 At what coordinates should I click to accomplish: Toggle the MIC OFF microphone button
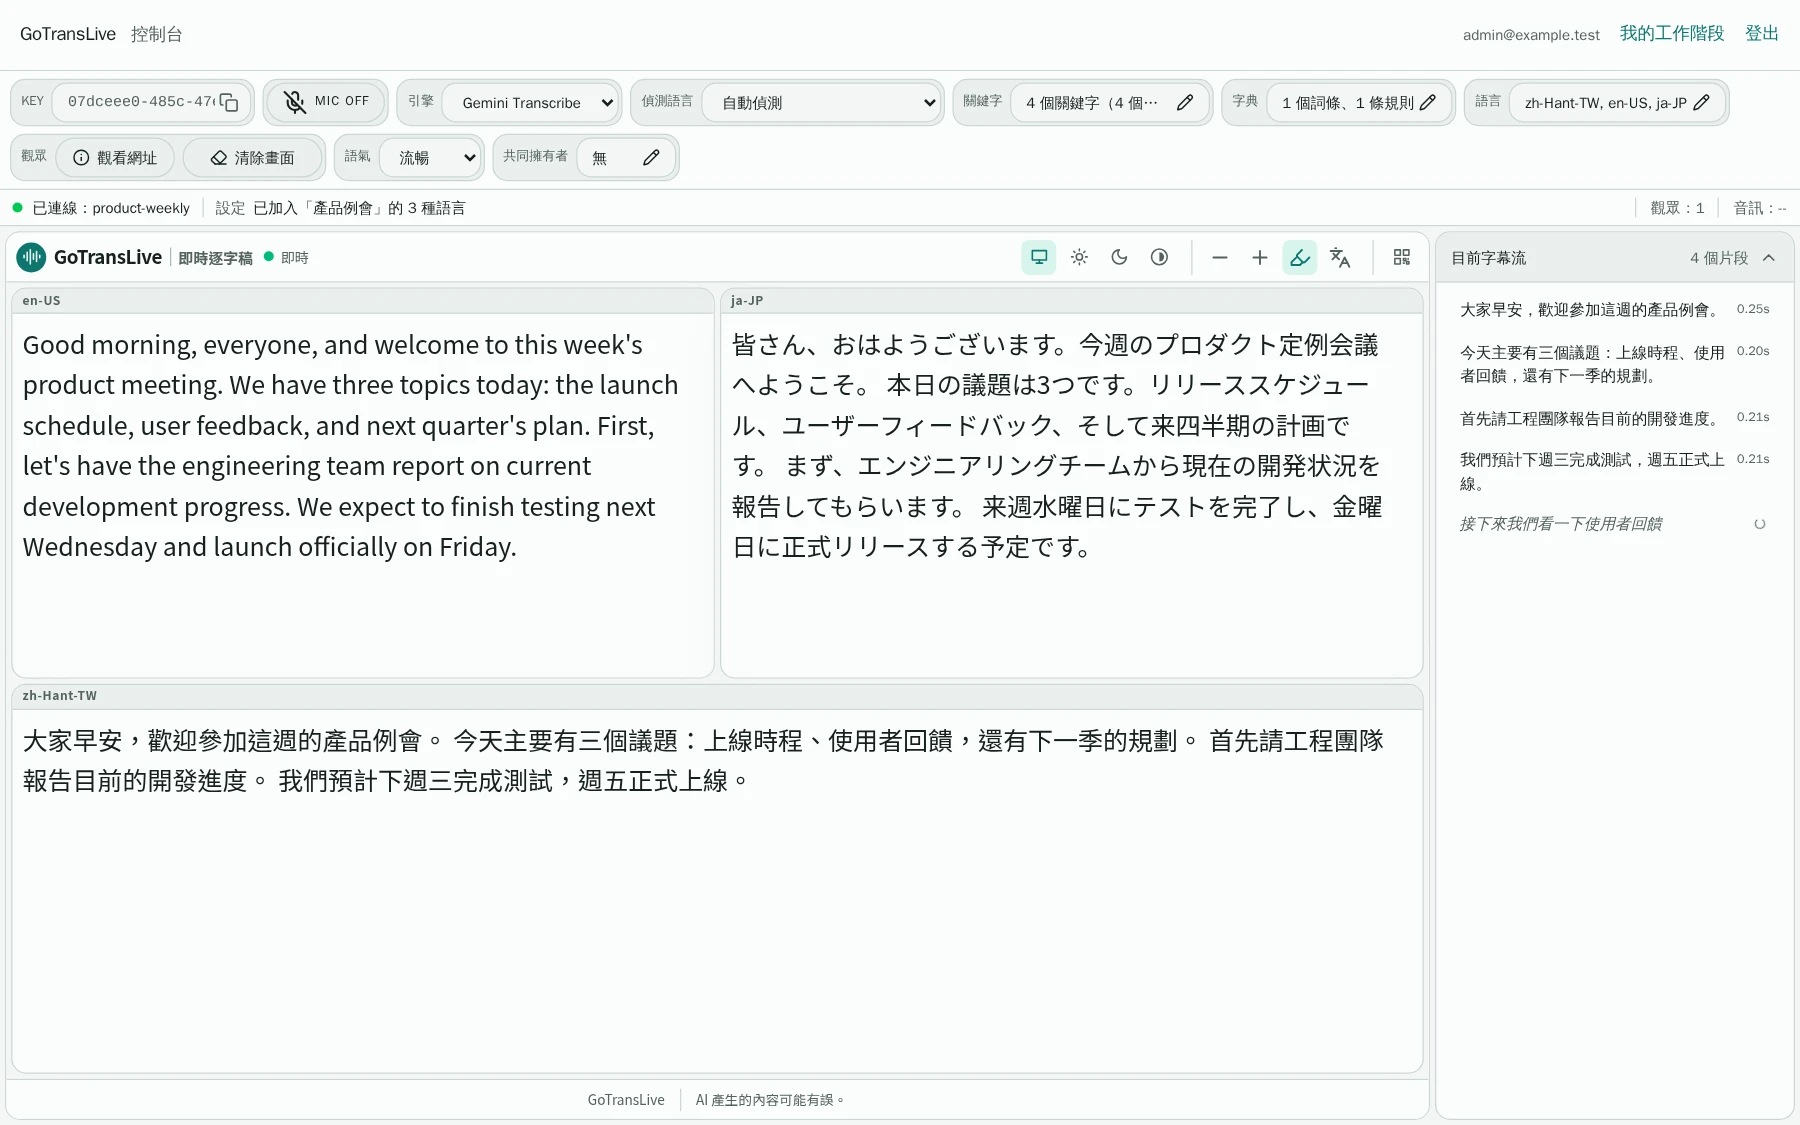326,102
